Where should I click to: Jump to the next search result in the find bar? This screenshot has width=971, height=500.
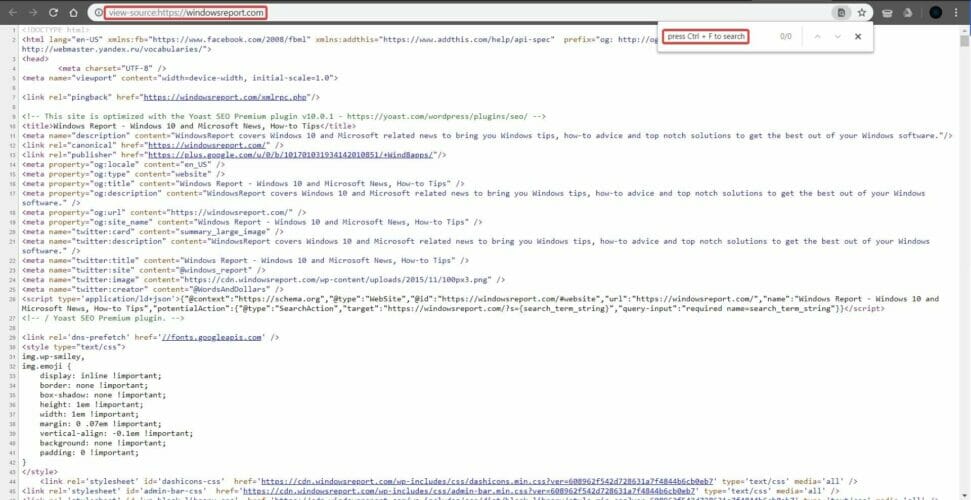[x=838, y=37]
